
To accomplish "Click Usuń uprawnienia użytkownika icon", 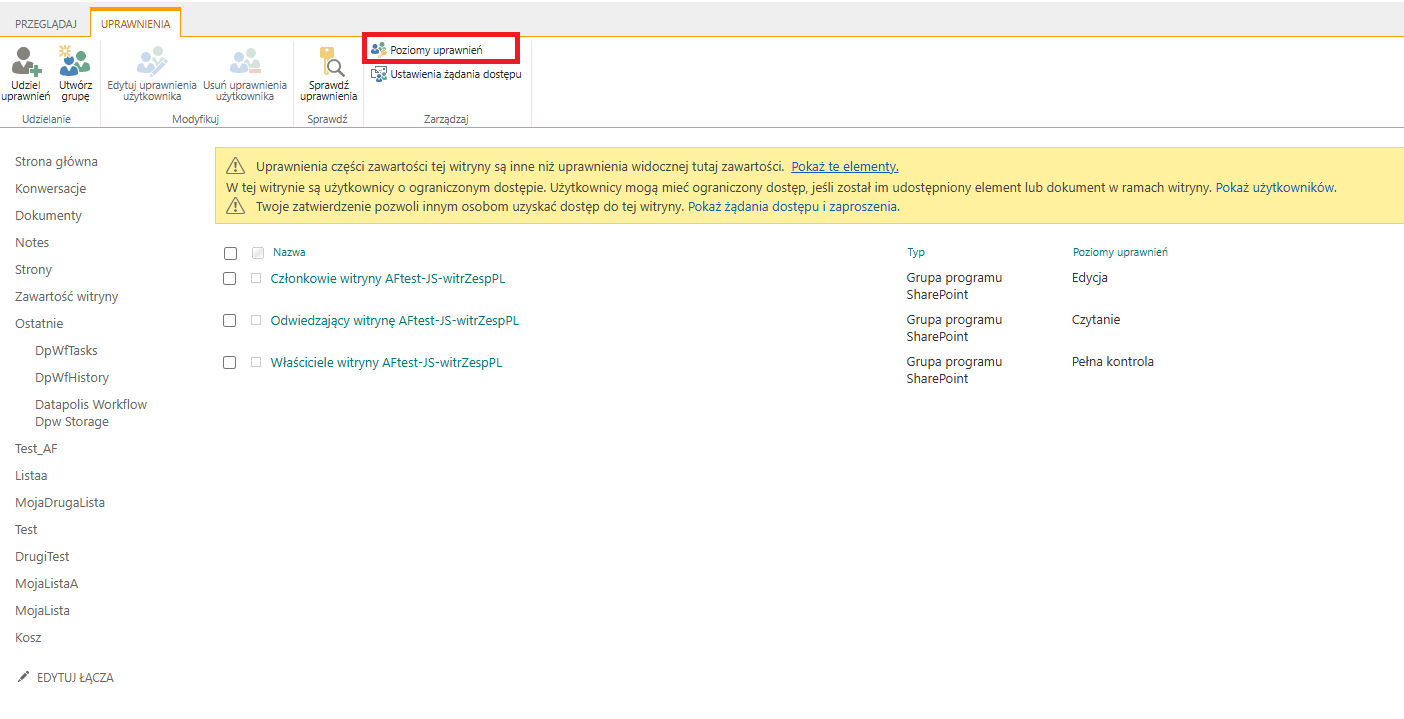I will (245, 63).
